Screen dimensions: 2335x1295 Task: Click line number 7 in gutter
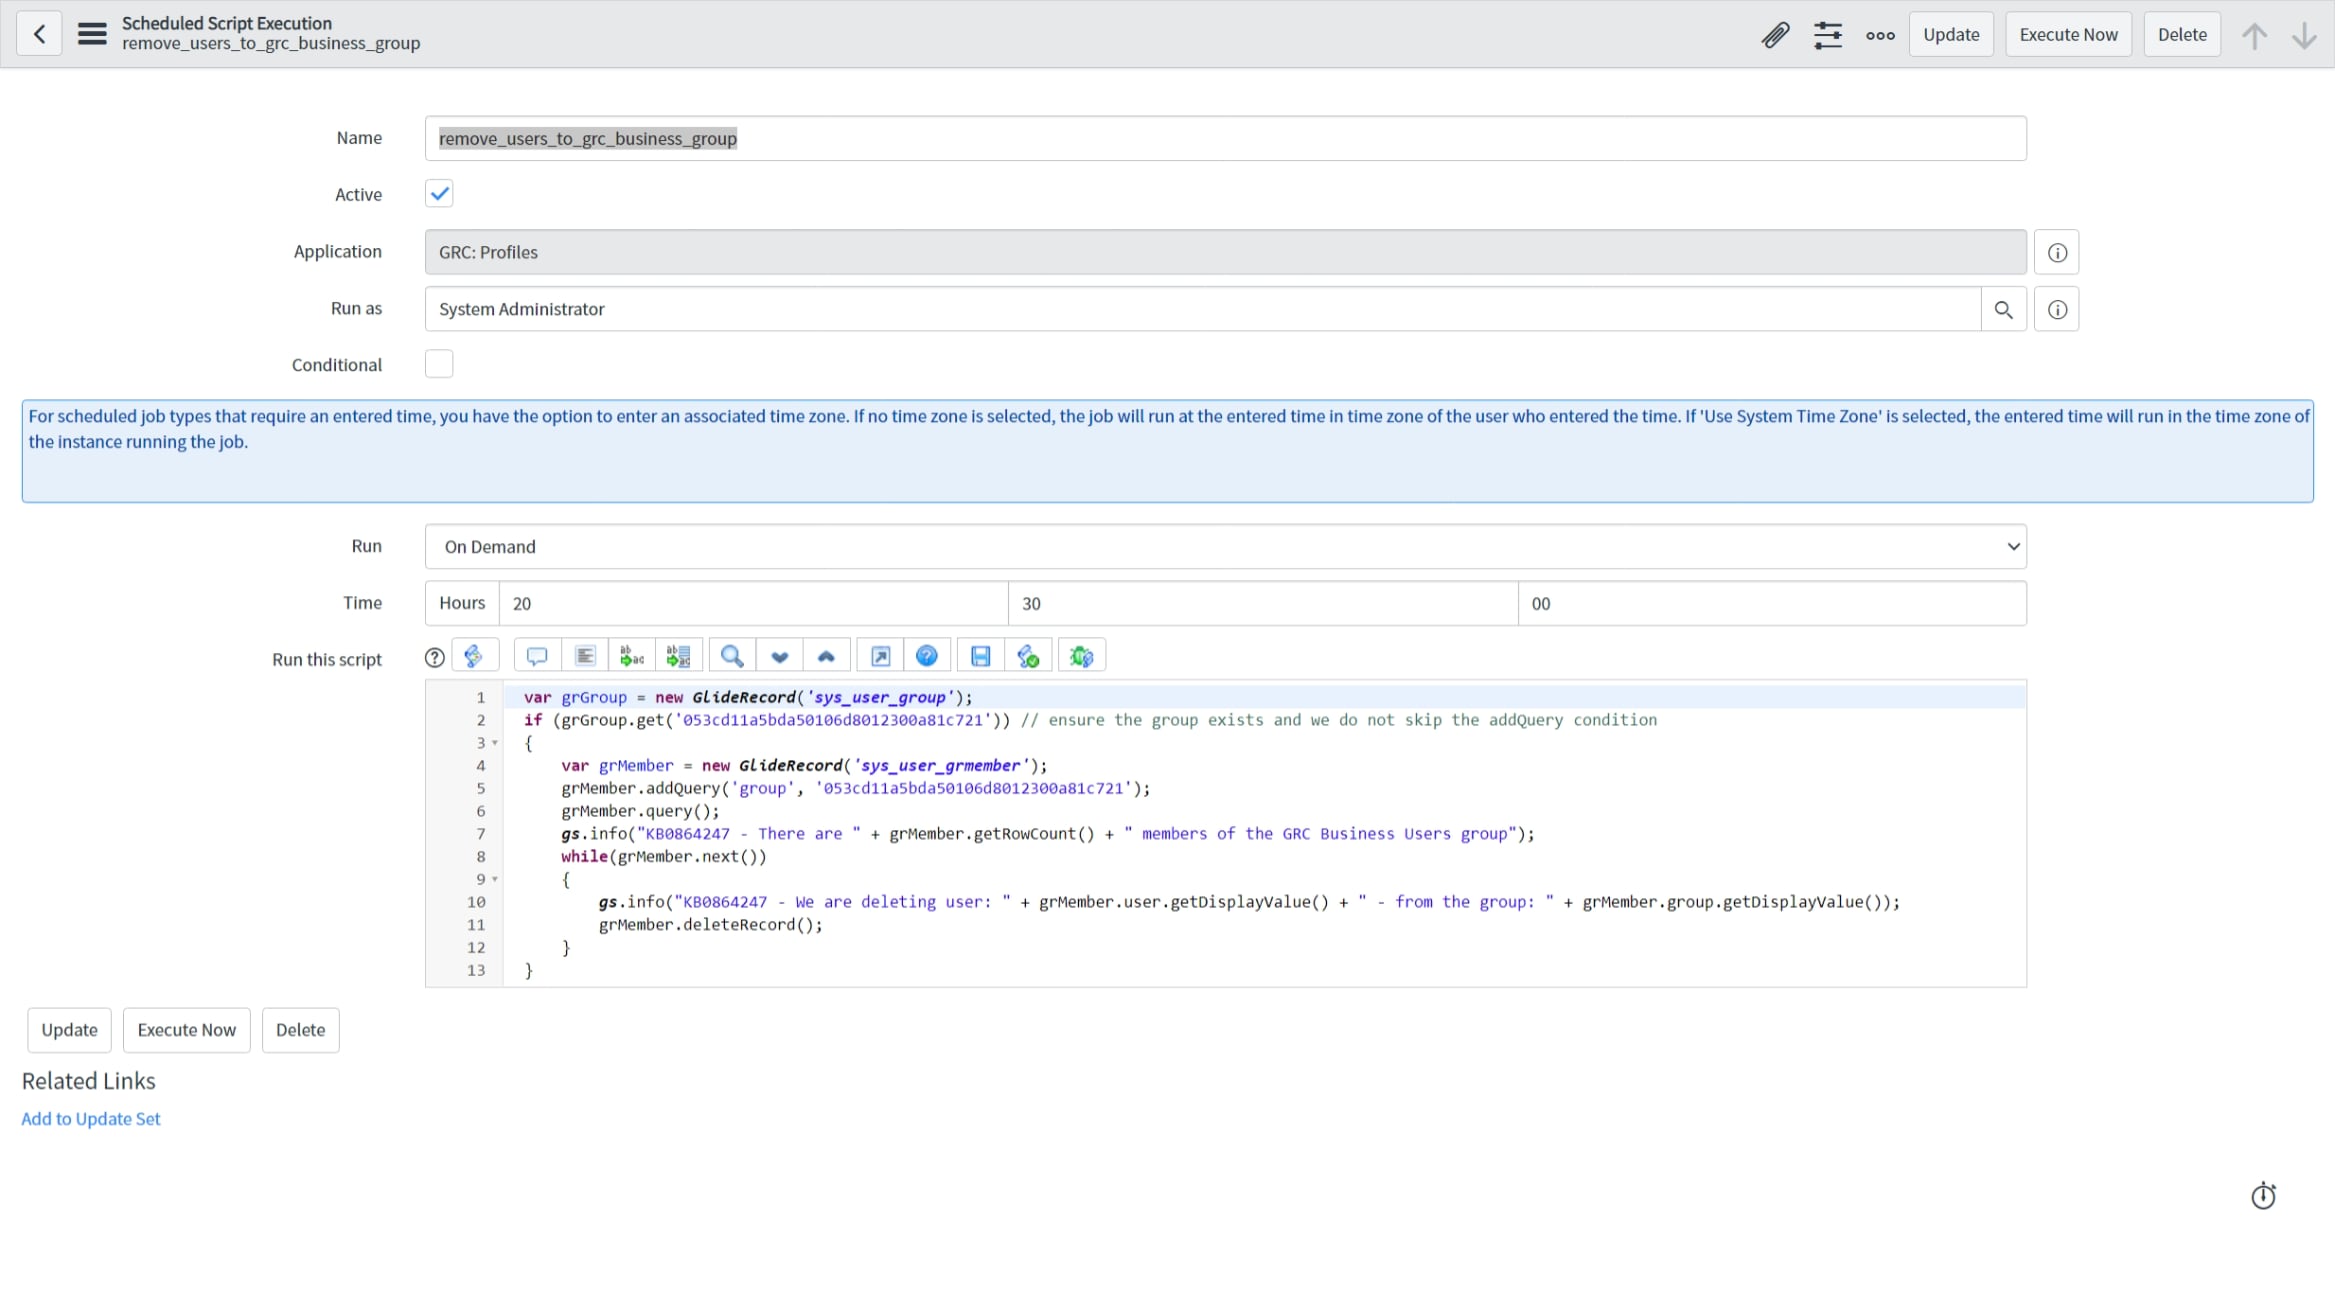click(x=480, y=834)
